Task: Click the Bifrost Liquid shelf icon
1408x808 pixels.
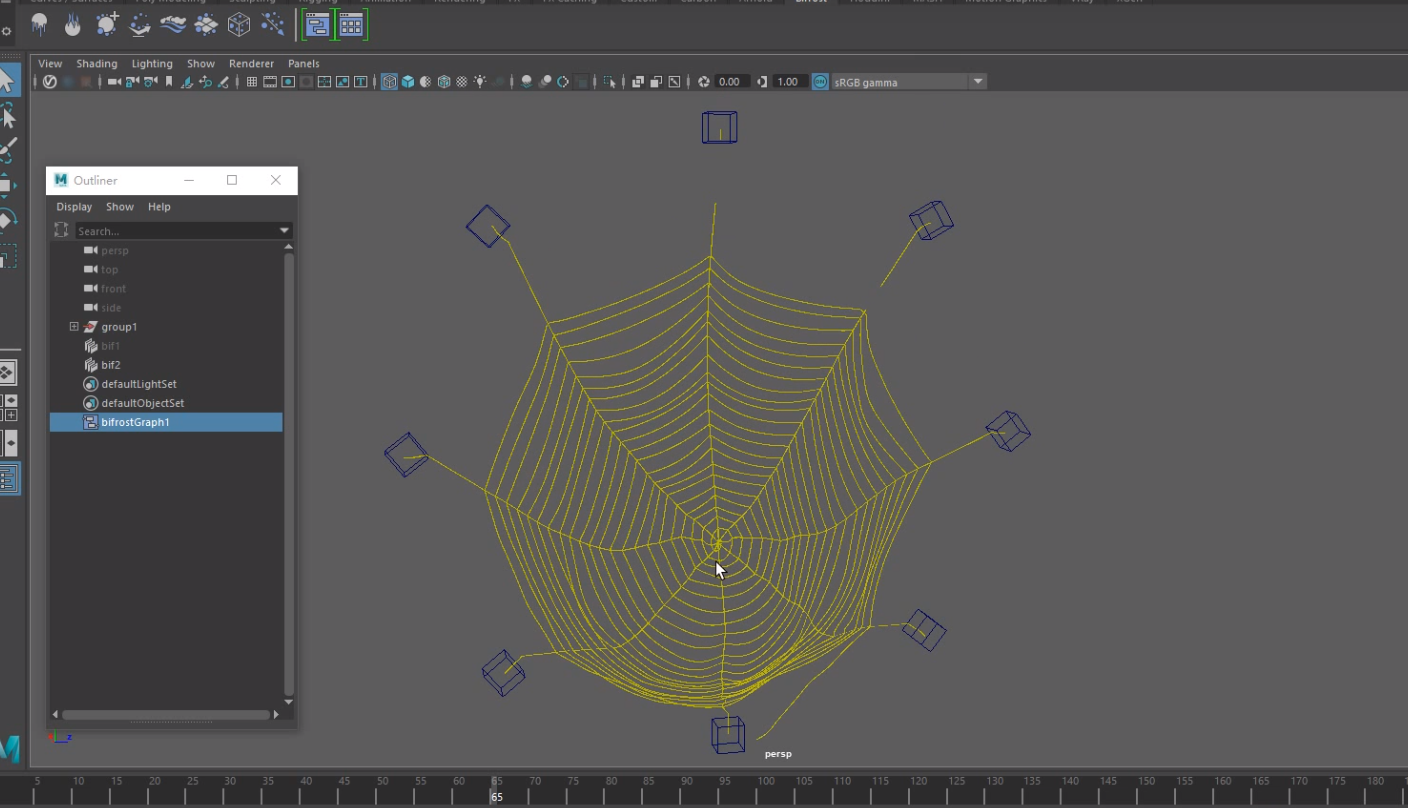Action: (40, 22)
